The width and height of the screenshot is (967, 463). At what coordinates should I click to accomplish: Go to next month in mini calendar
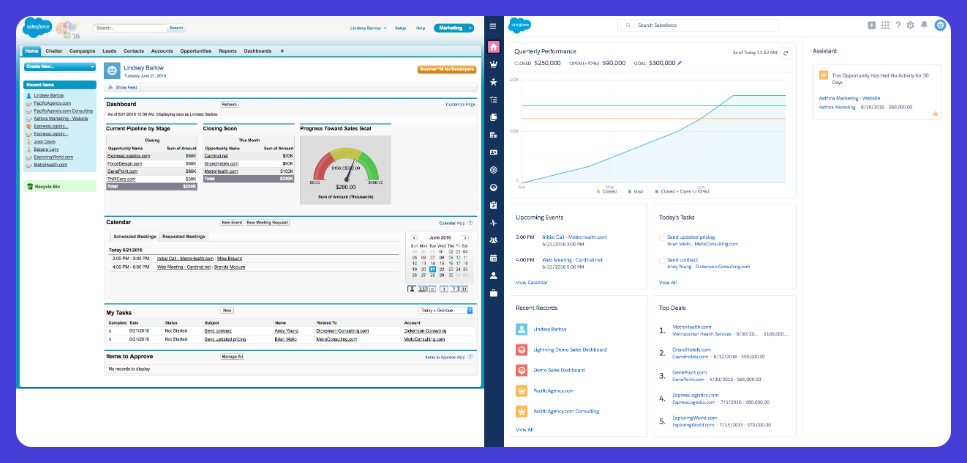click(465, 237)
